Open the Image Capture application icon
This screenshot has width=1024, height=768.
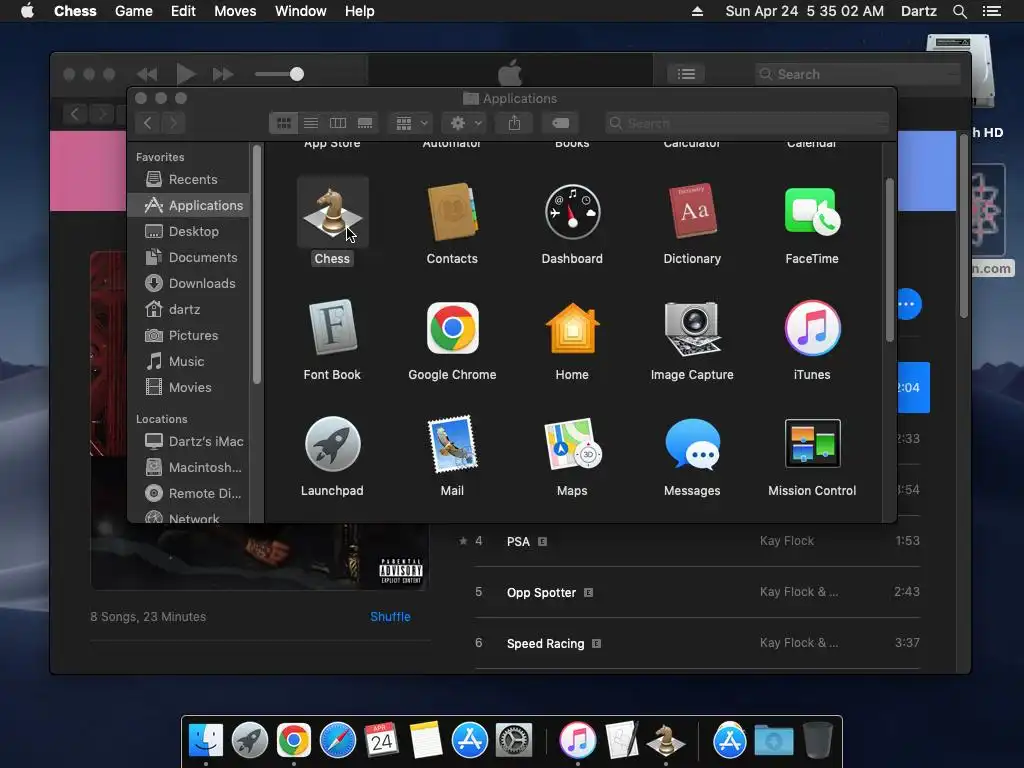692,328
